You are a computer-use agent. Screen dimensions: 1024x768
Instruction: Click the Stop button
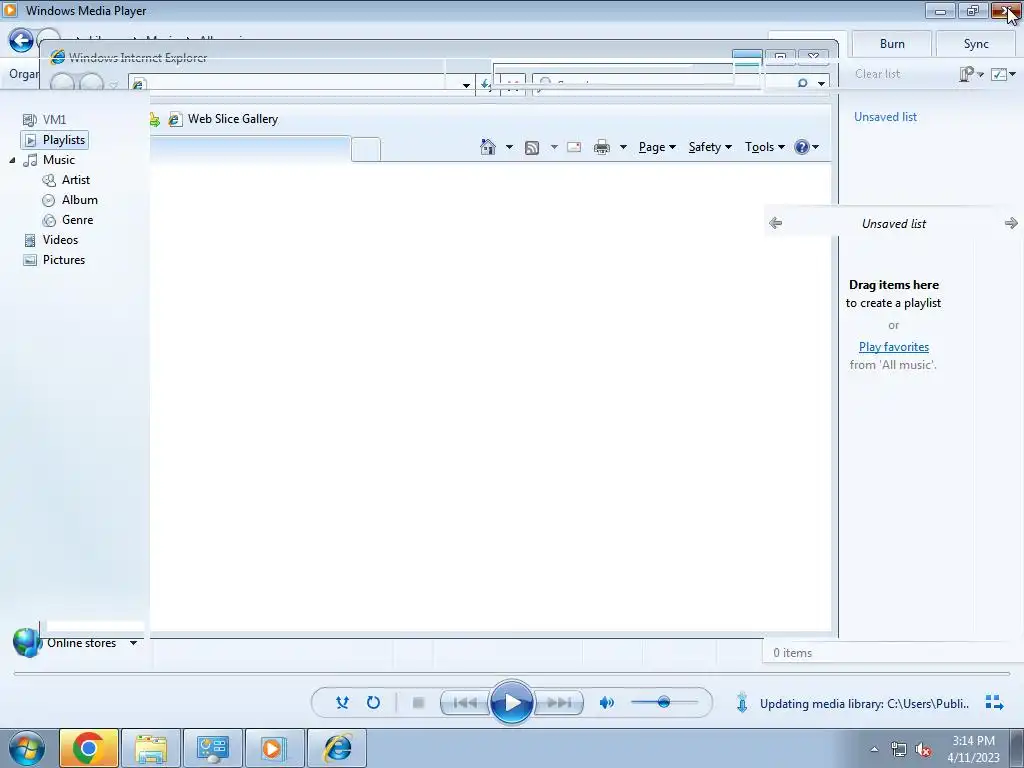pyautogui.click(x=419, y=703)
